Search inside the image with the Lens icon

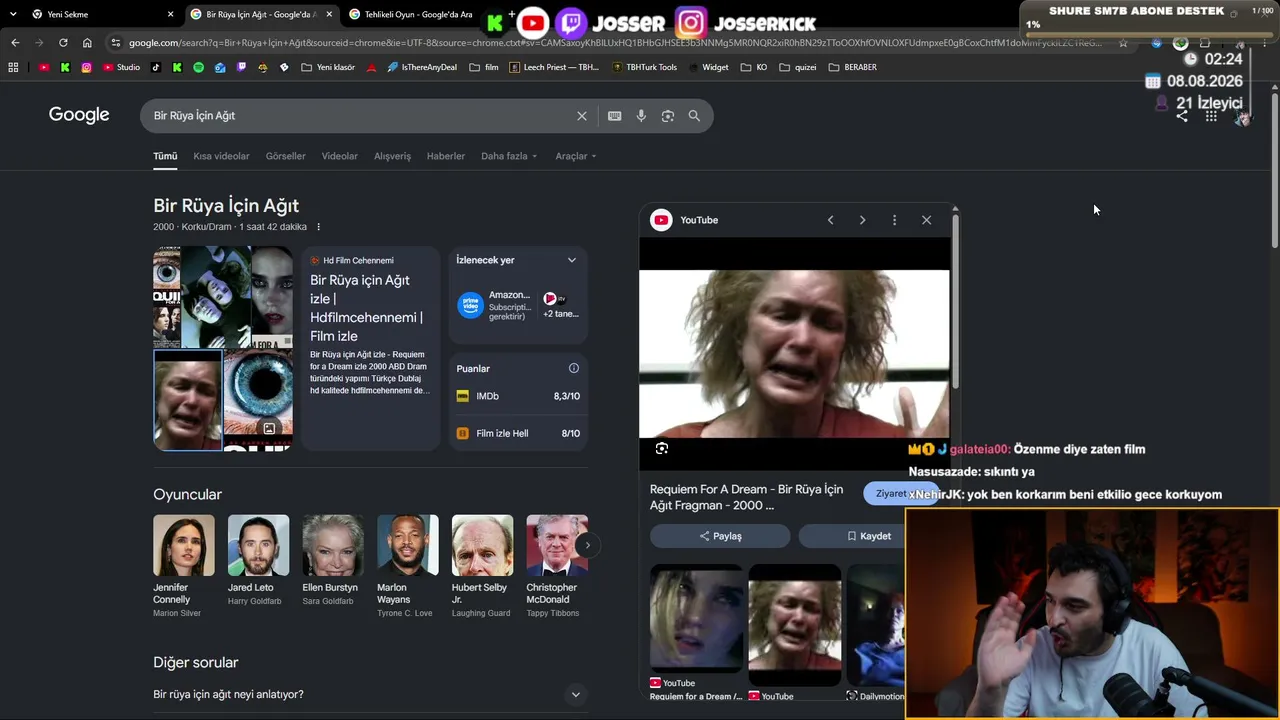click(x=661, y=449)
